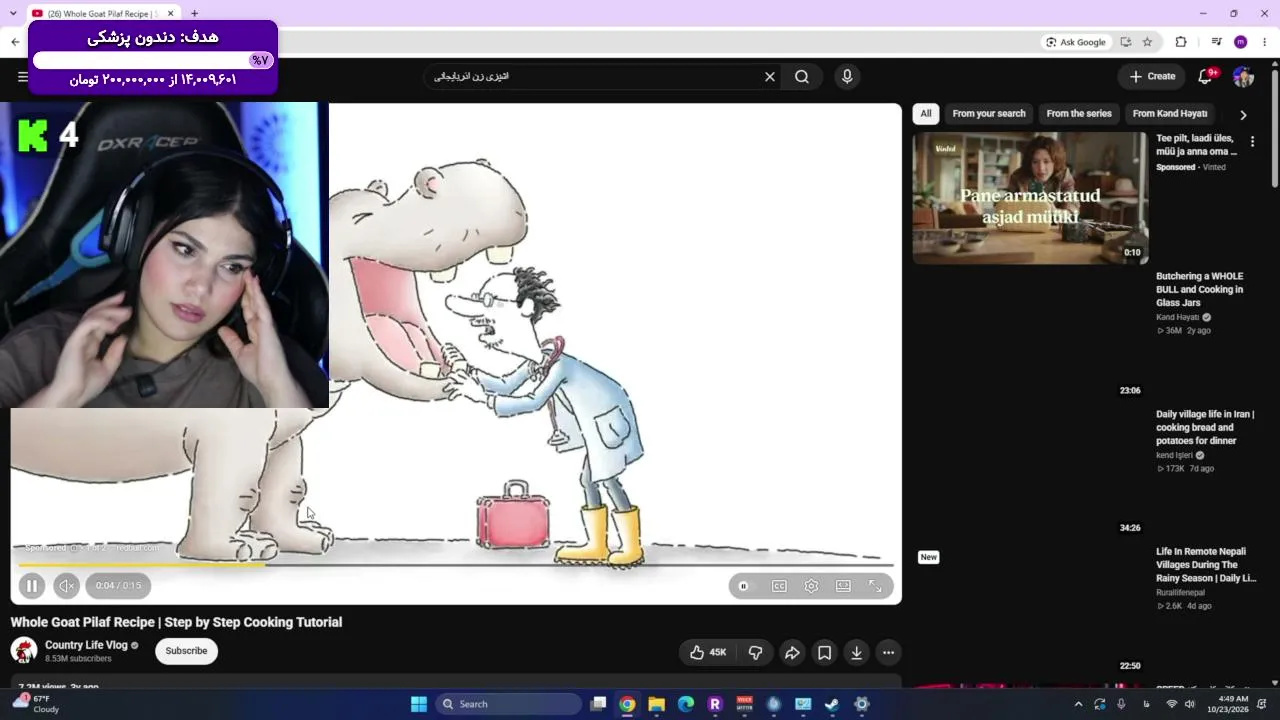Save the video with the bookmark icon

[824, 653]
